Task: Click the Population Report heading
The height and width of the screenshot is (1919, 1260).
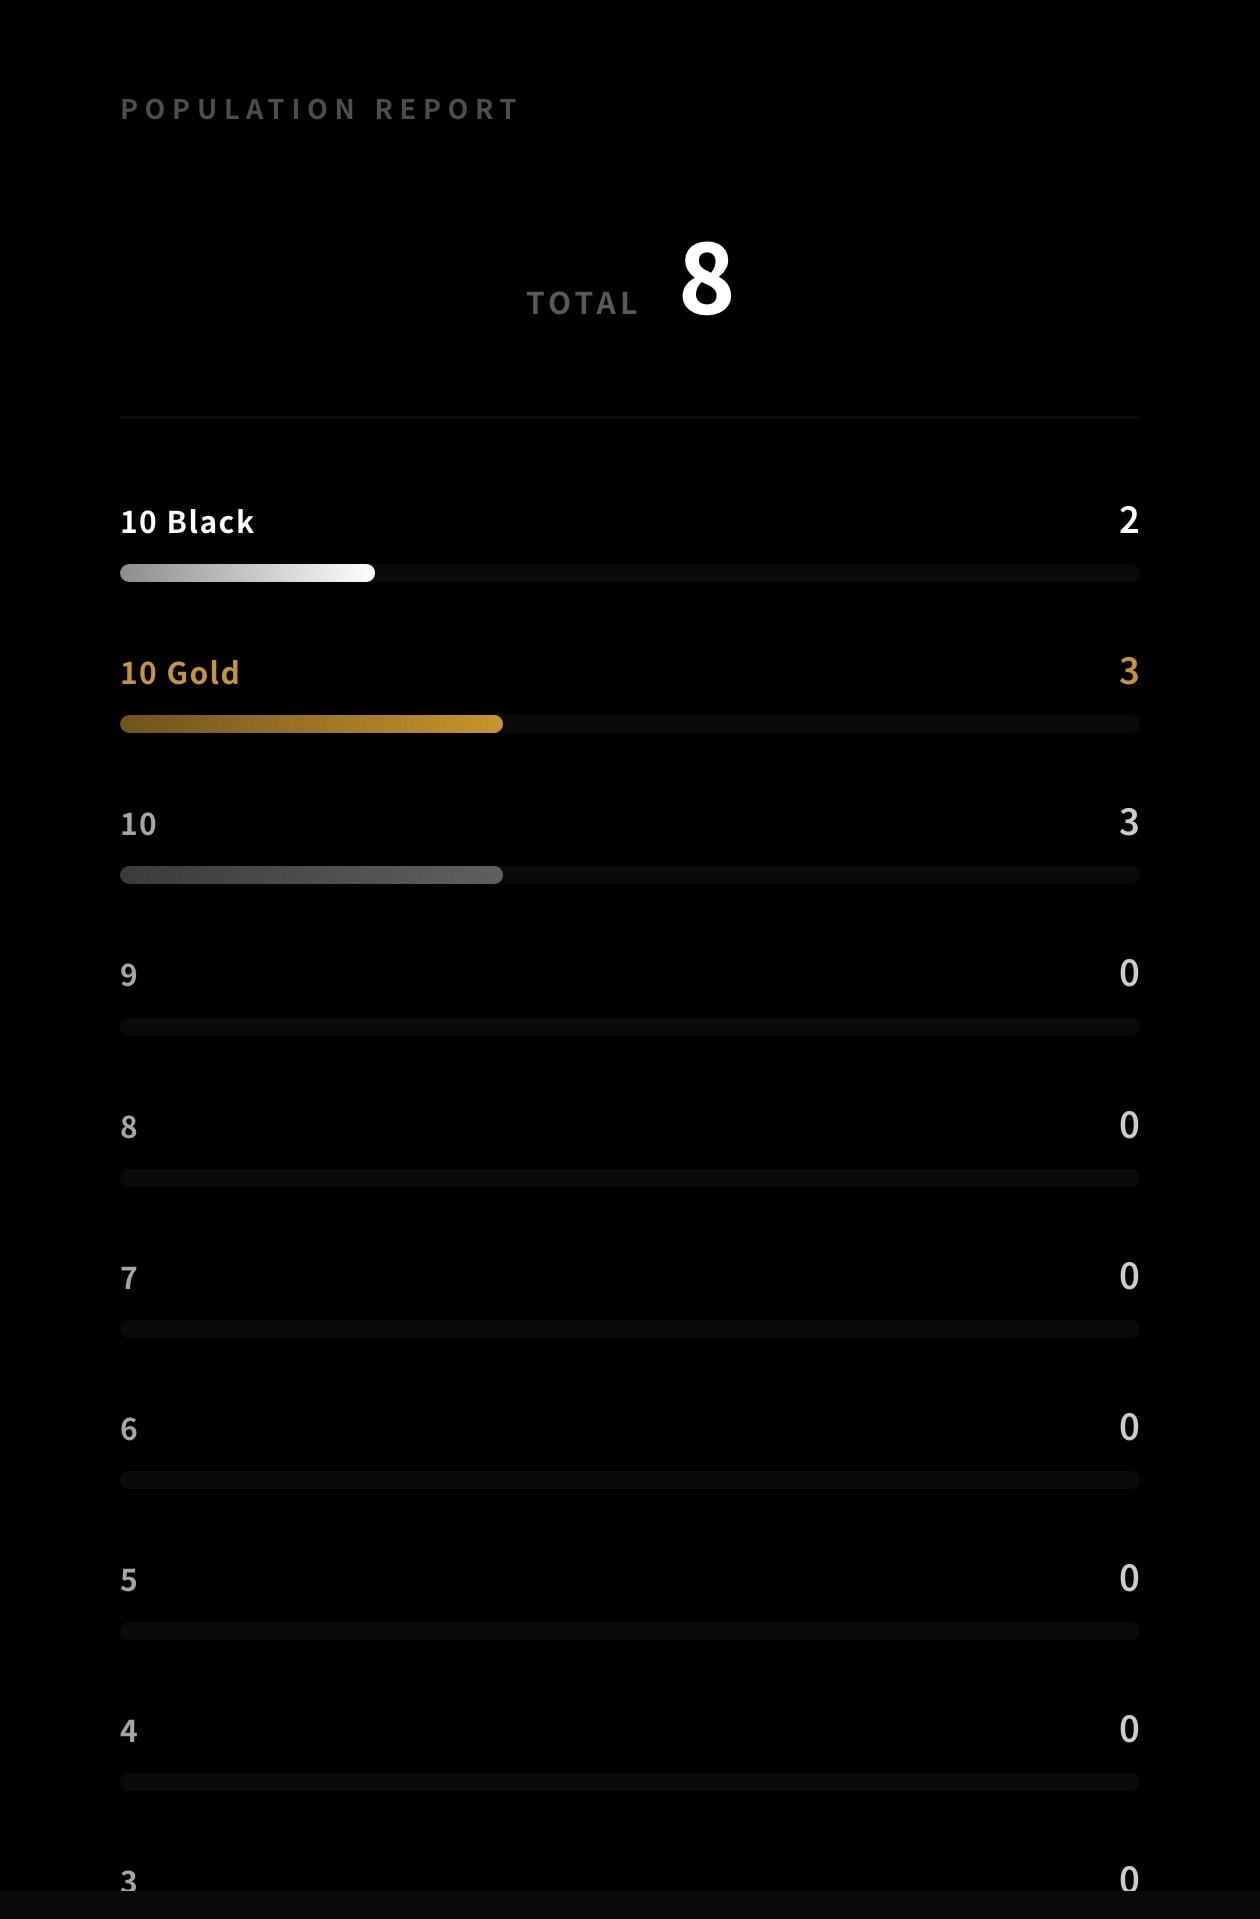Action: pos(319,109)
